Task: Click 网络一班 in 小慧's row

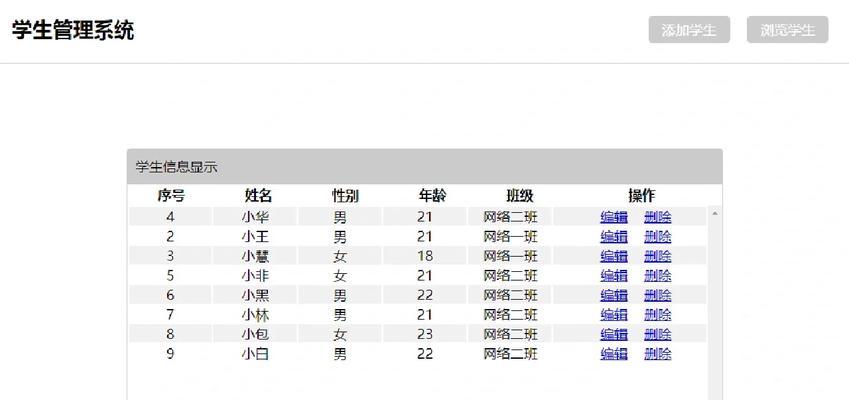Action: [x=511, y=256]
